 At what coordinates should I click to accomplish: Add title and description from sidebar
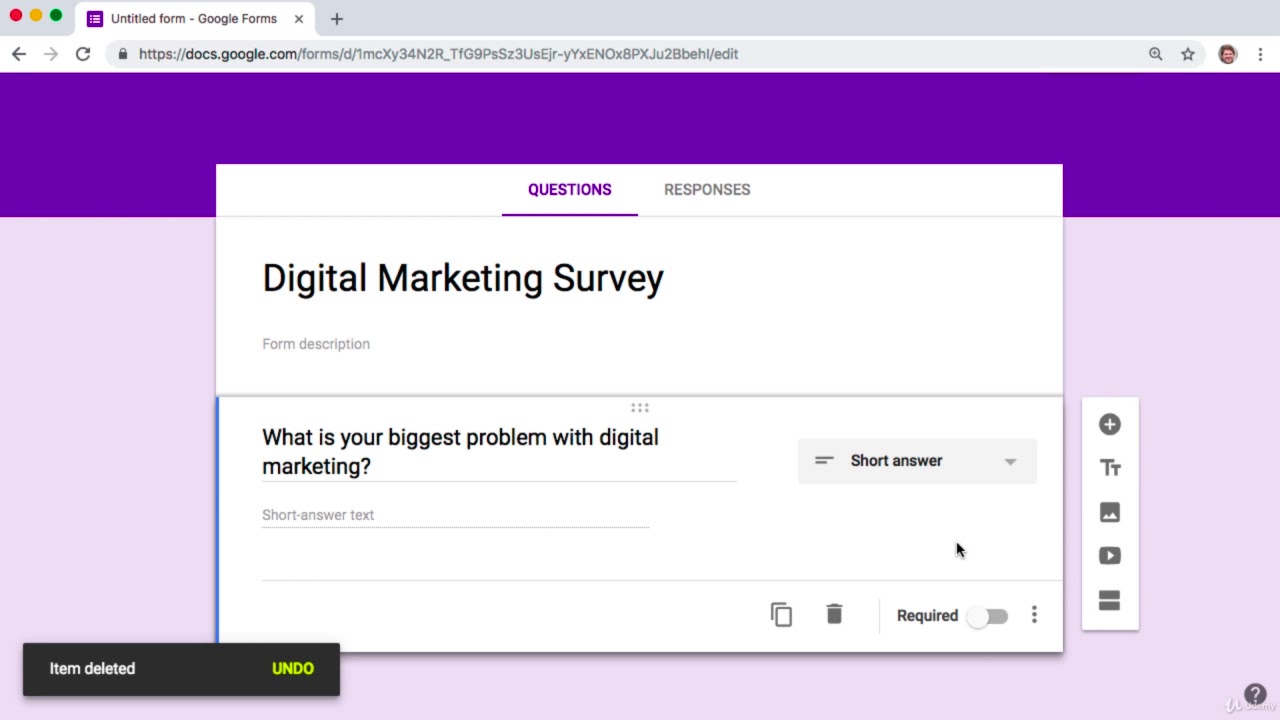(x=1109, y=468)
